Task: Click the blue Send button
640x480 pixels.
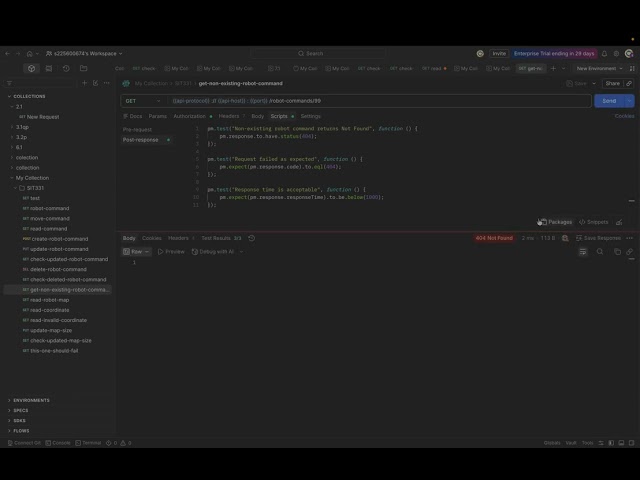Action: [x=609, y=101]
